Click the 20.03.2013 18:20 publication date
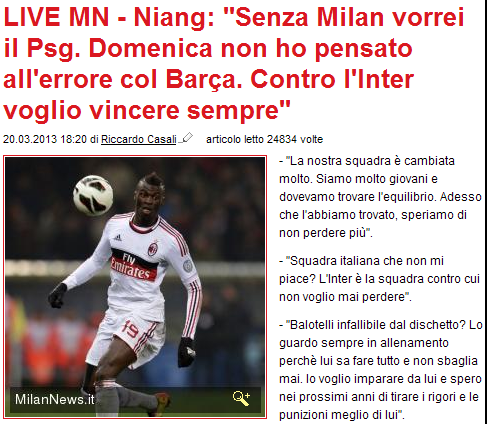The height and width of the screenshot is (424, 489). (45, 139)
